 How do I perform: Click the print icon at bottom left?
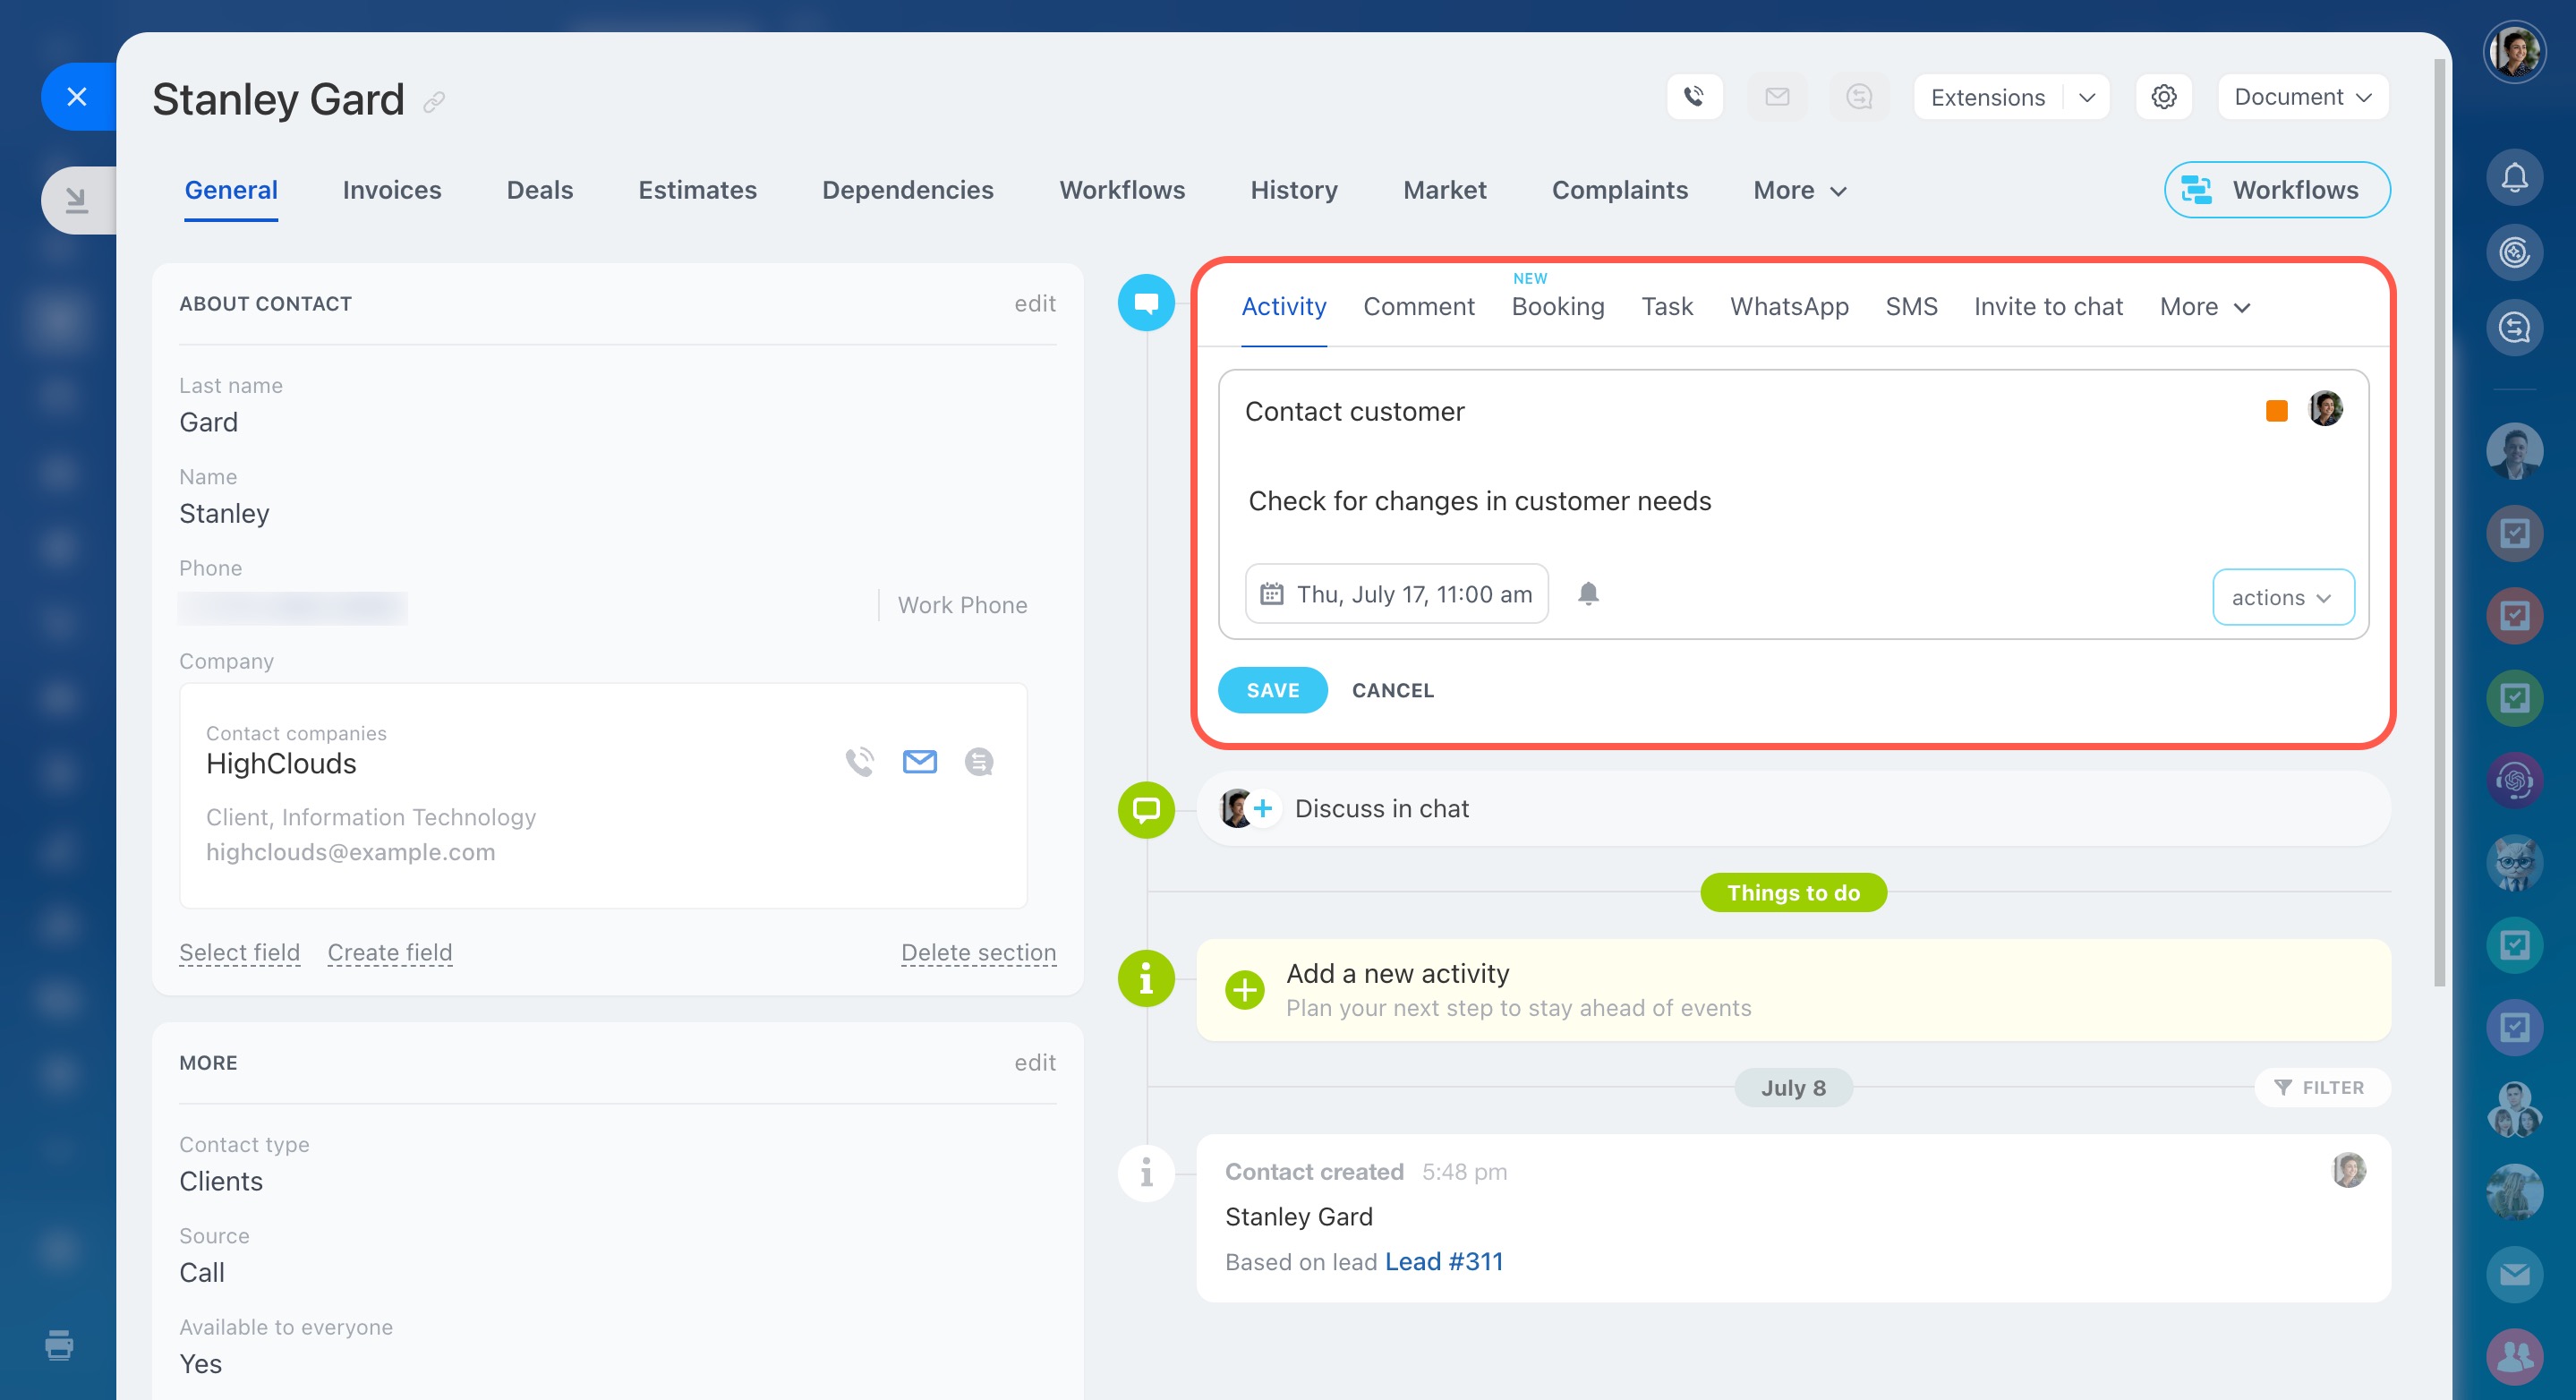59,1345
